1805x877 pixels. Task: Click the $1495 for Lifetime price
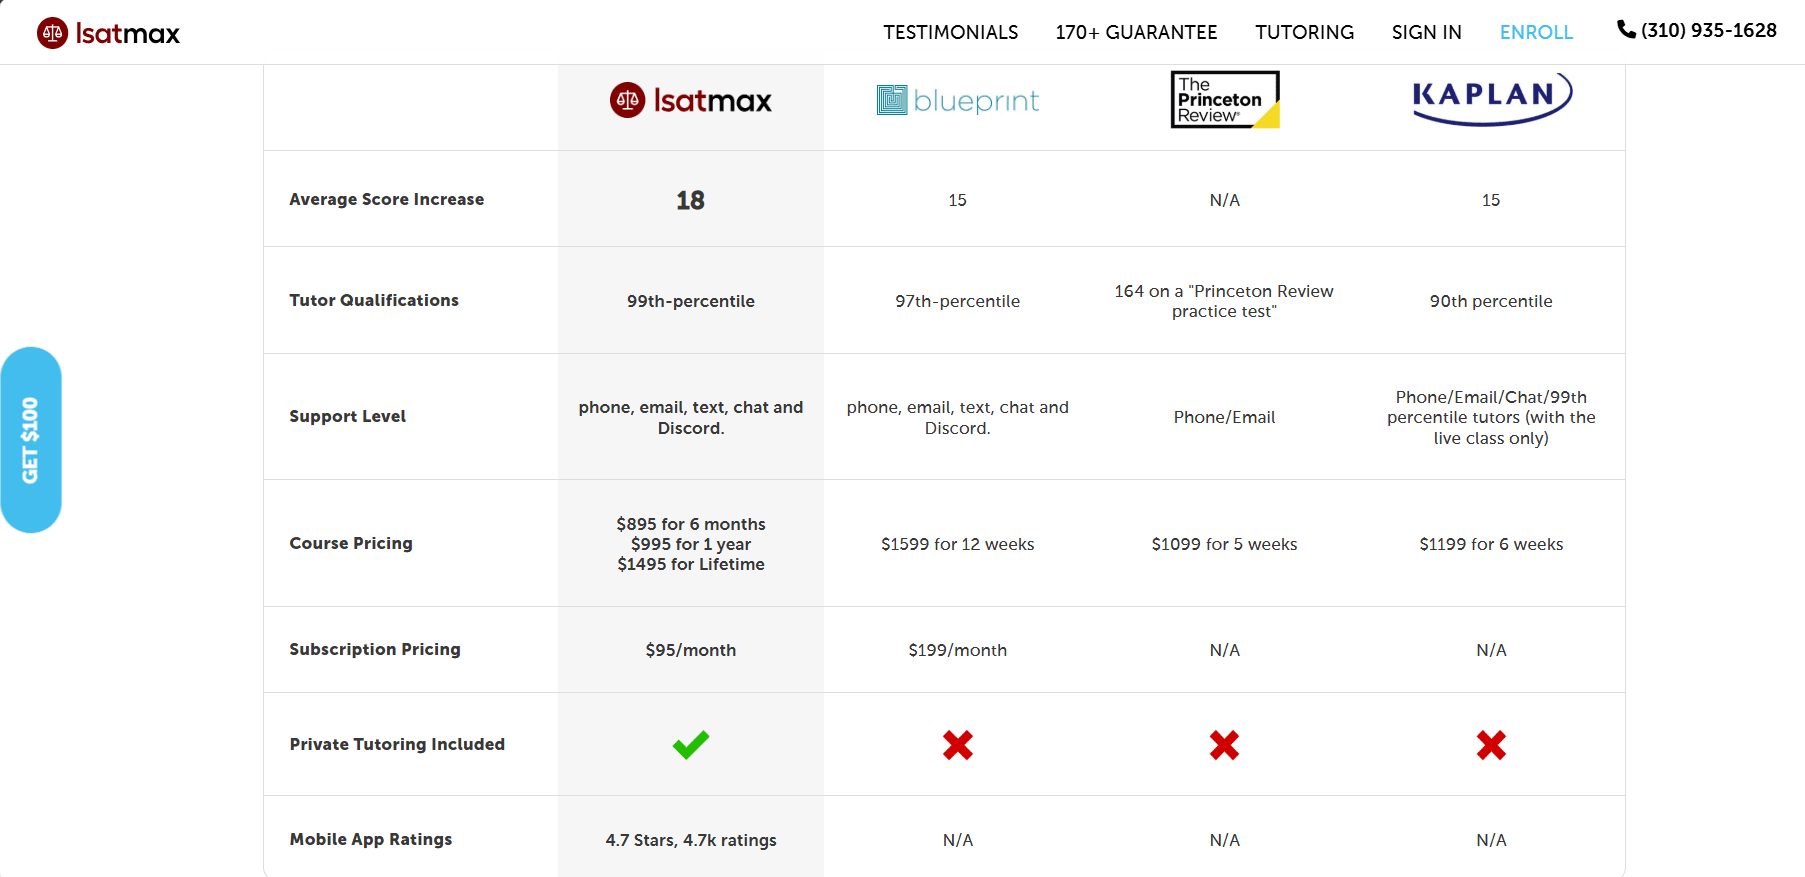691,564
